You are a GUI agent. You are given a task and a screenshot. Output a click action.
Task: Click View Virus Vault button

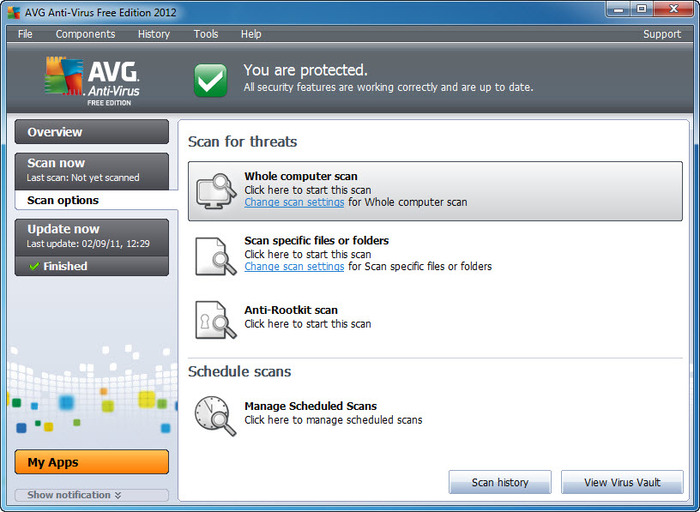point(622,482)
